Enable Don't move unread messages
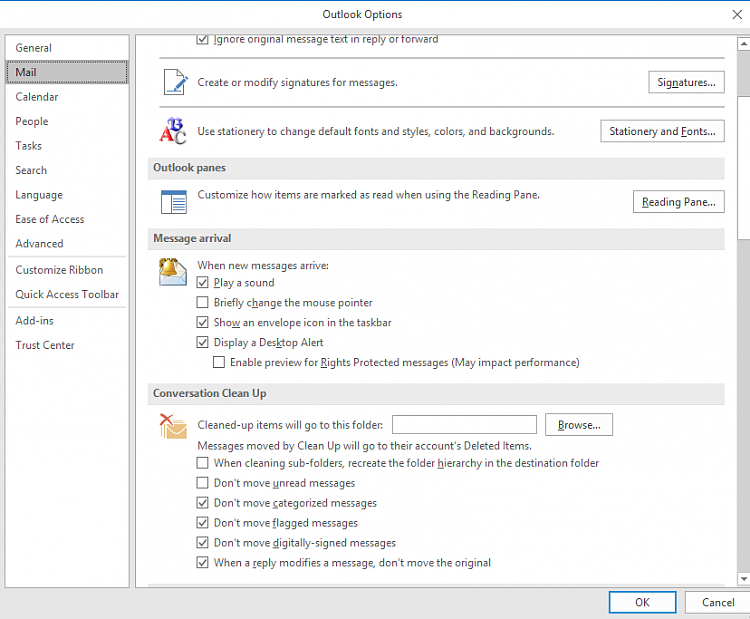Viewport: 750px width, 619px height. coord(202,483)
